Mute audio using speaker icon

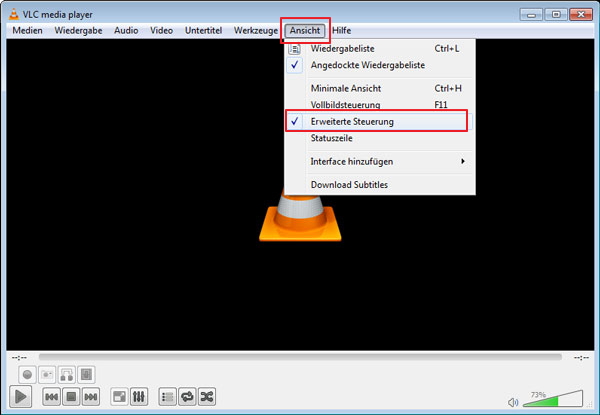[513, 402]
